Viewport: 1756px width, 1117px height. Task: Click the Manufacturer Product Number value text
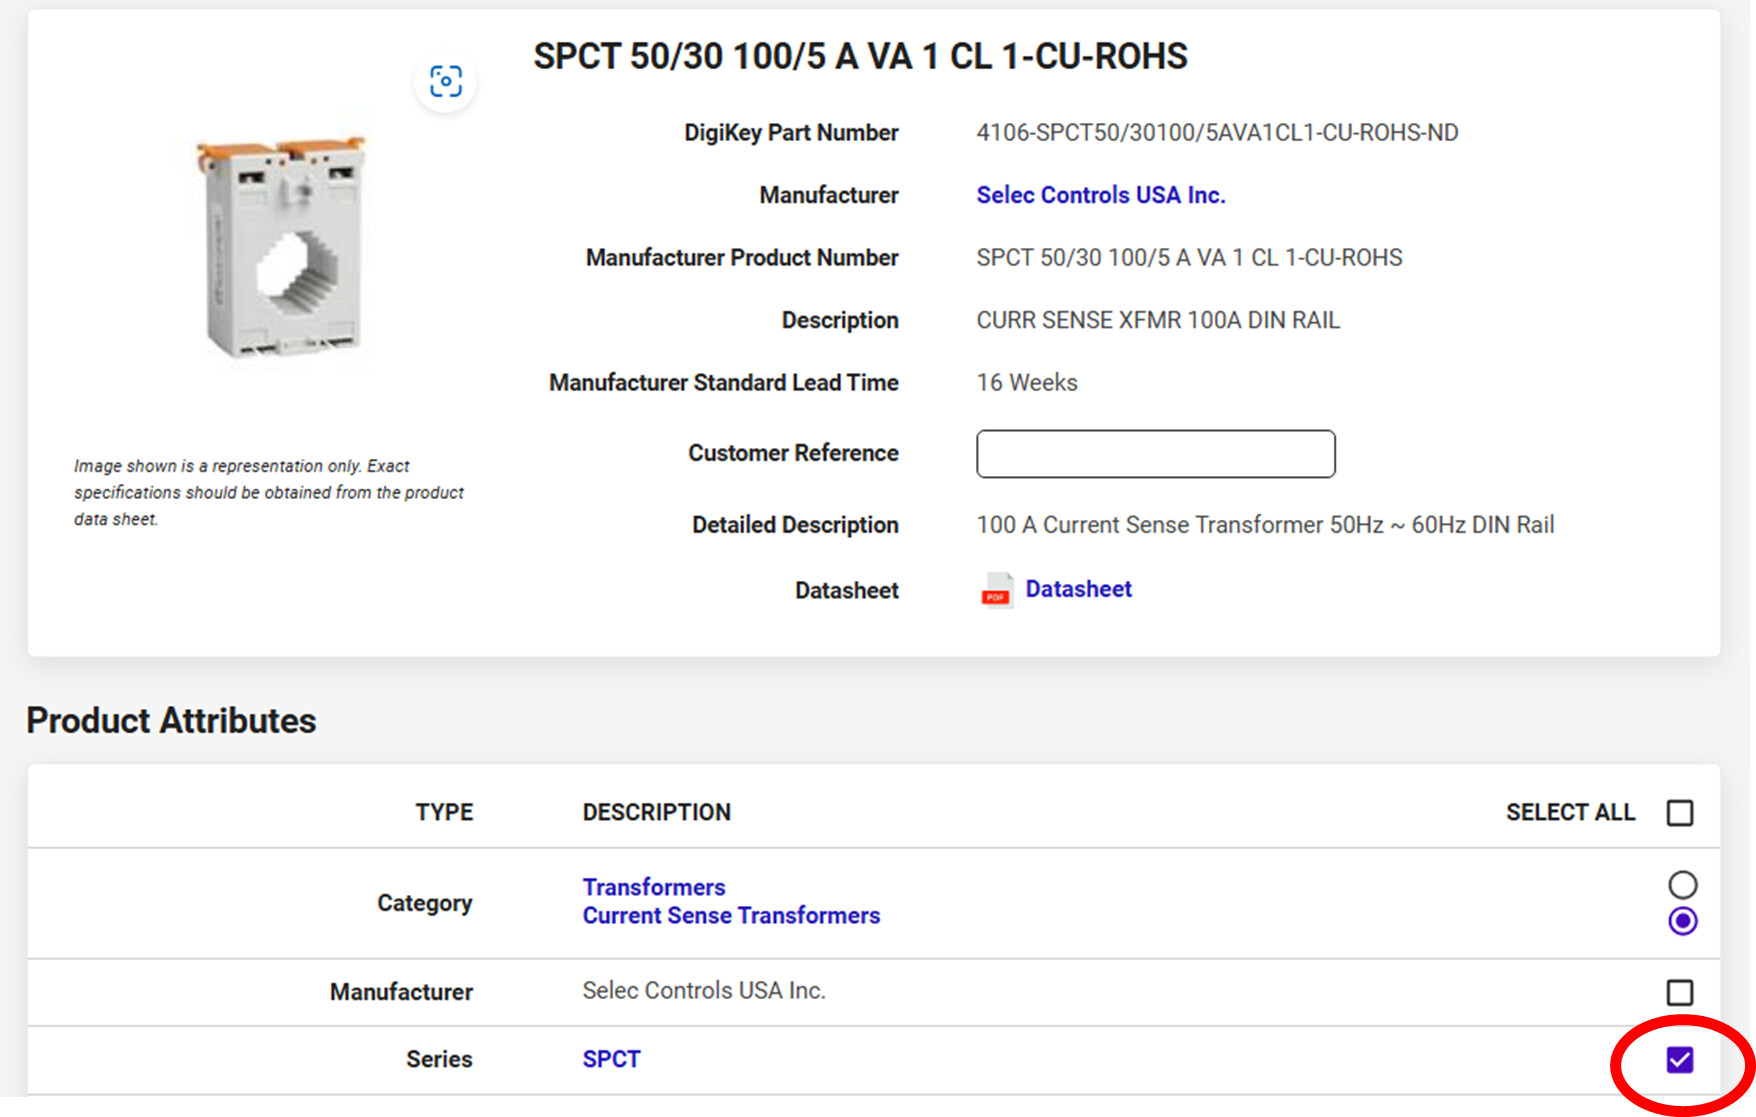coord(1189,258)
